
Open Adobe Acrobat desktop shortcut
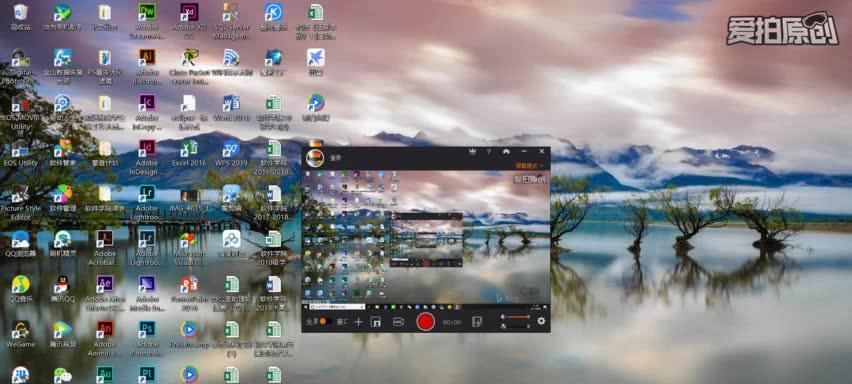click(x=104, y=248)
